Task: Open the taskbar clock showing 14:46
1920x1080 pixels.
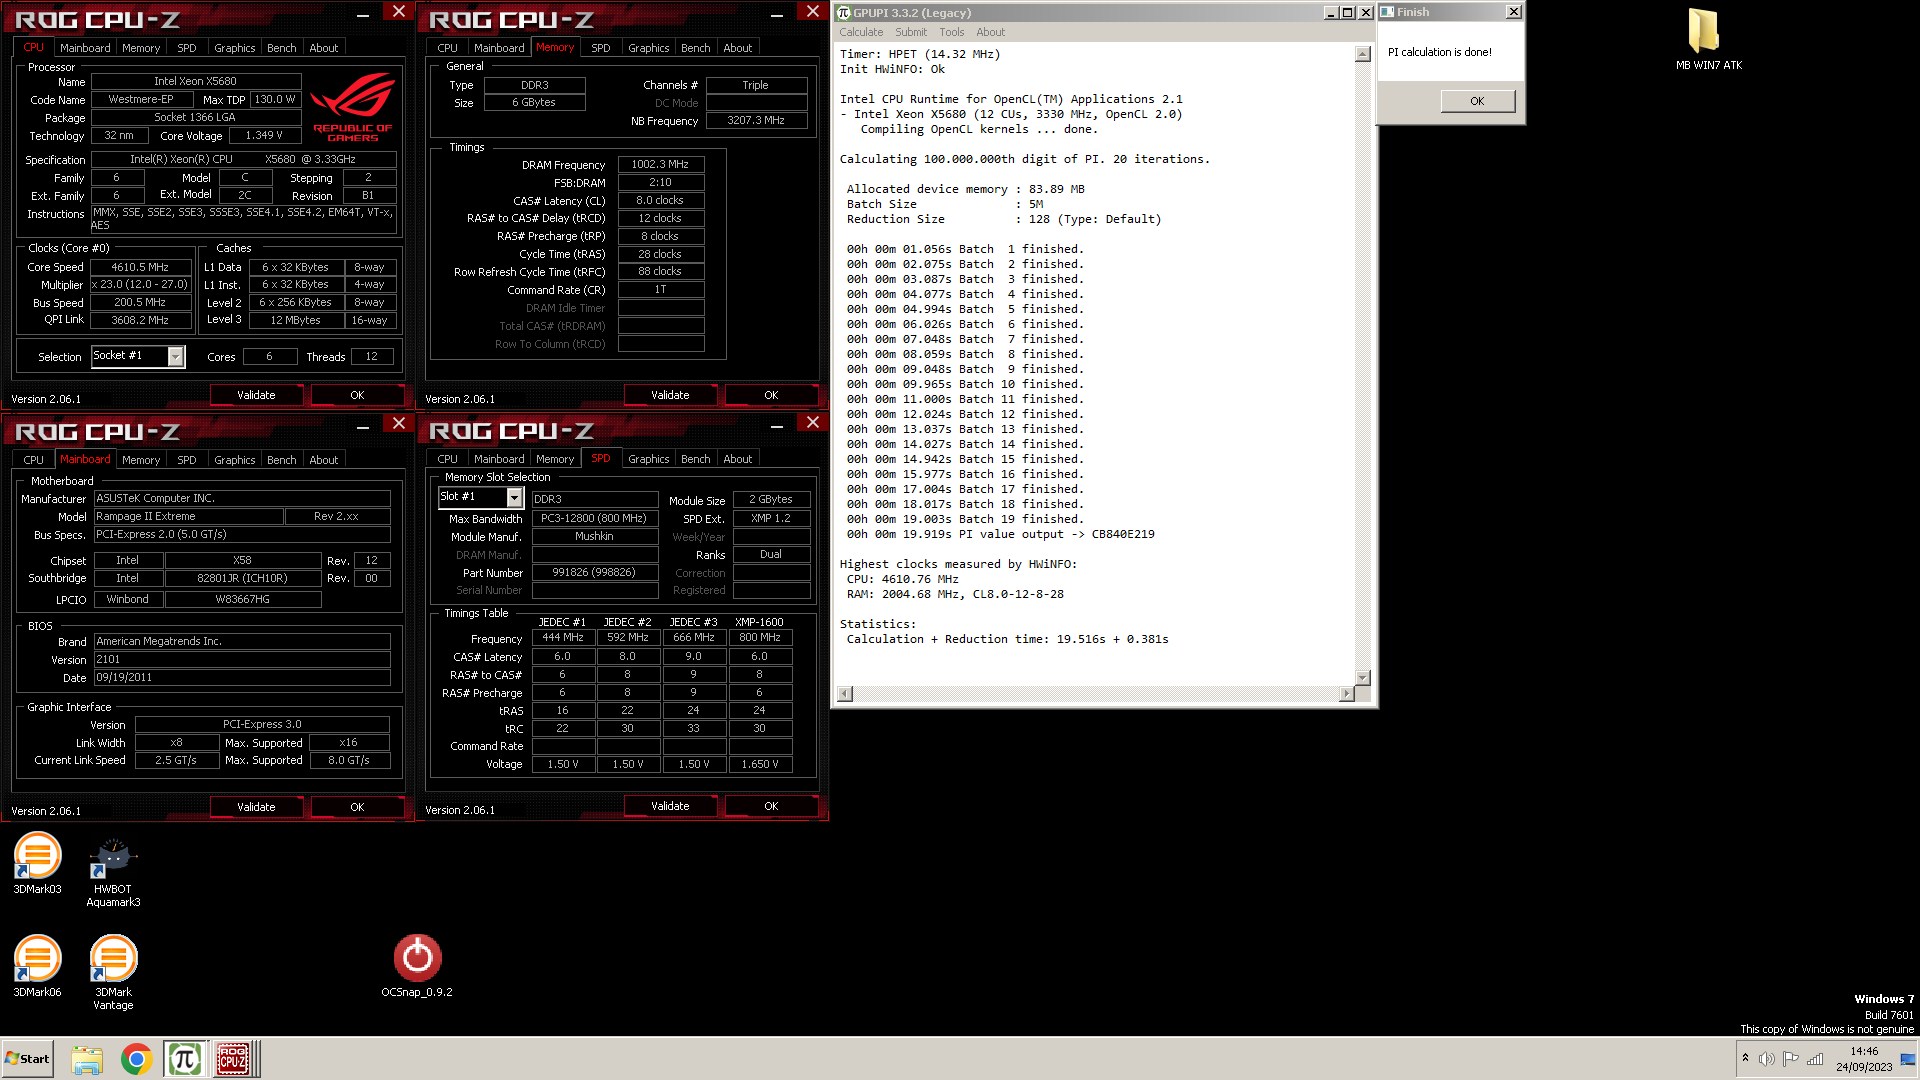Action: [x=1864, y=1059]
